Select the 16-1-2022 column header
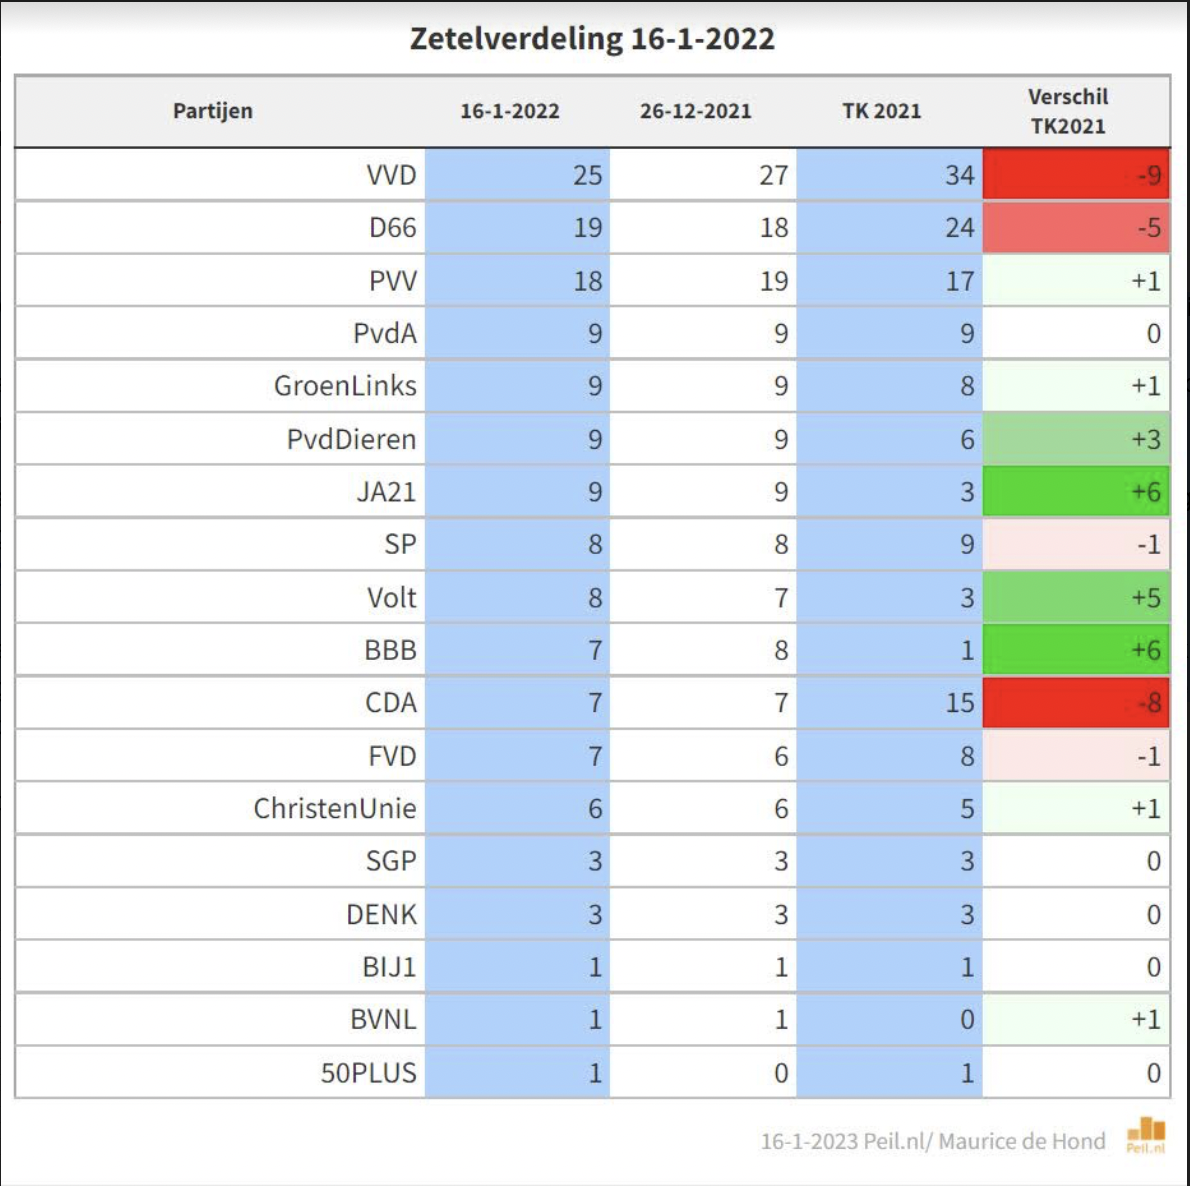1190x1186 pixels. tap(509, 111)
